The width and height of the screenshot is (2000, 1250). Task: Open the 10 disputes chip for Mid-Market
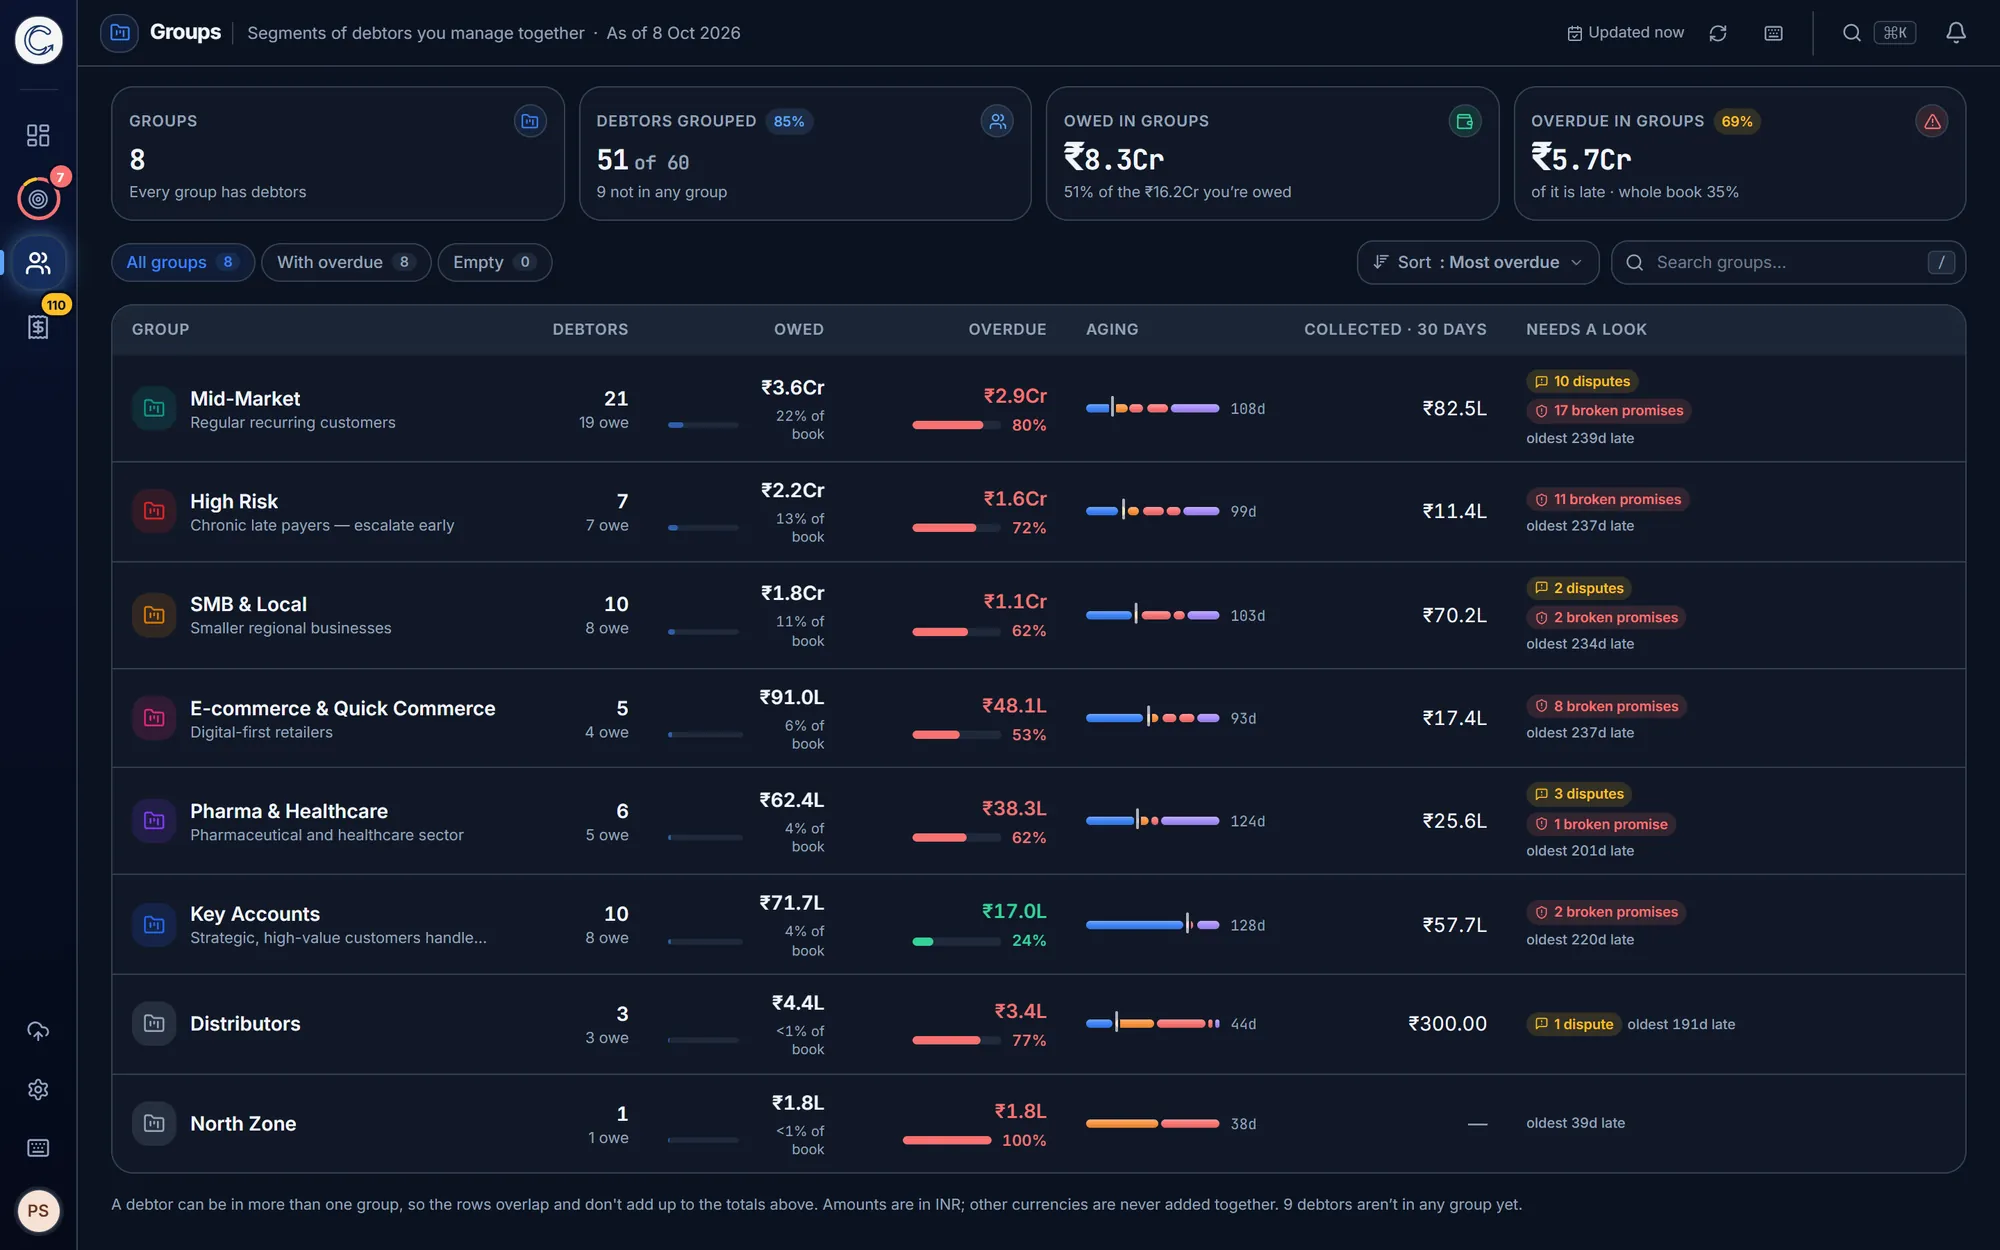(1582, 381)
